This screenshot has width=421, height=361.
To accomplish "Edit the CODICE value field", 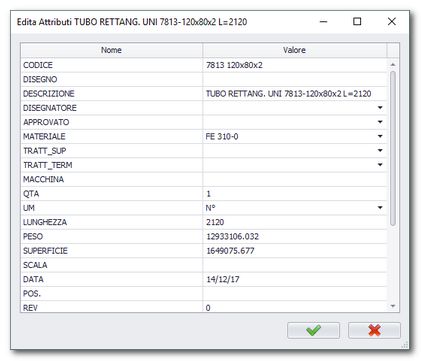I will [295, 65].
